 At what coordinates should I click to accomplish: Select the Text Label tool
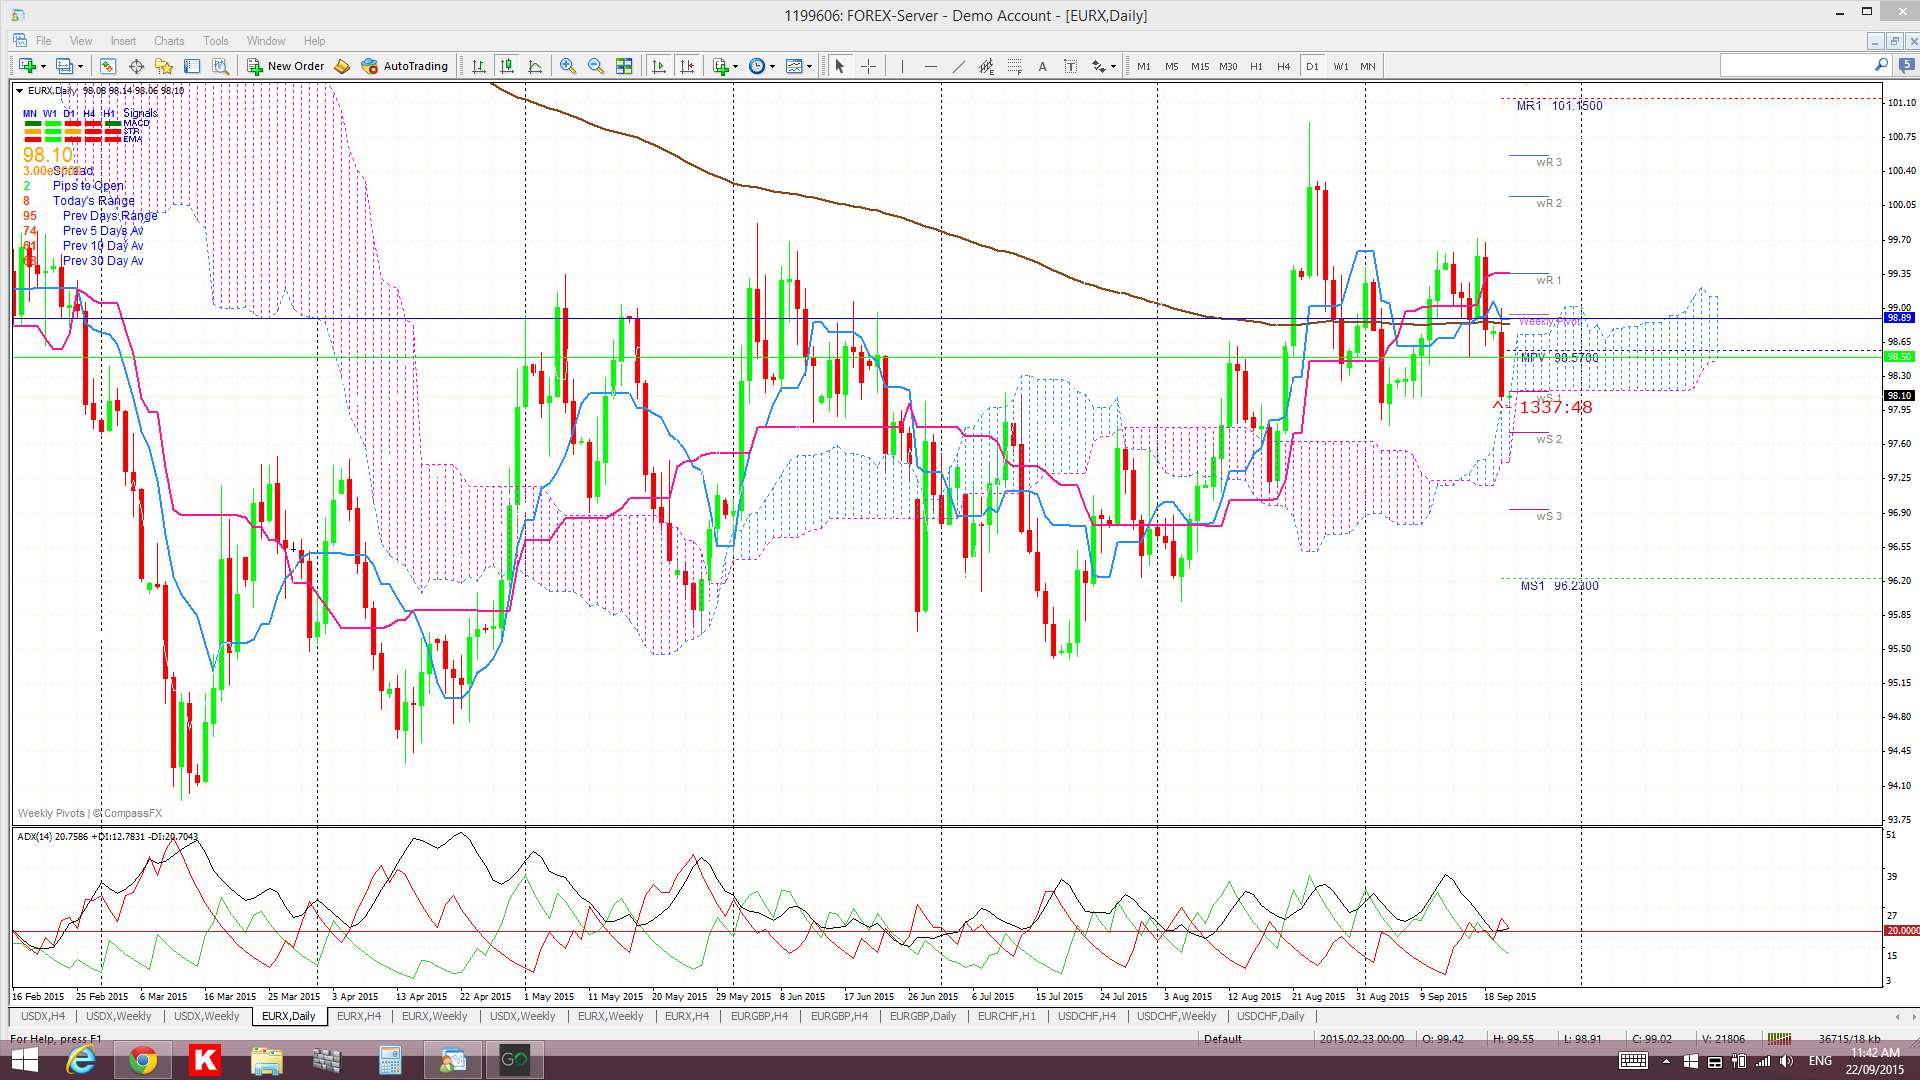[x=1070, y=66]
